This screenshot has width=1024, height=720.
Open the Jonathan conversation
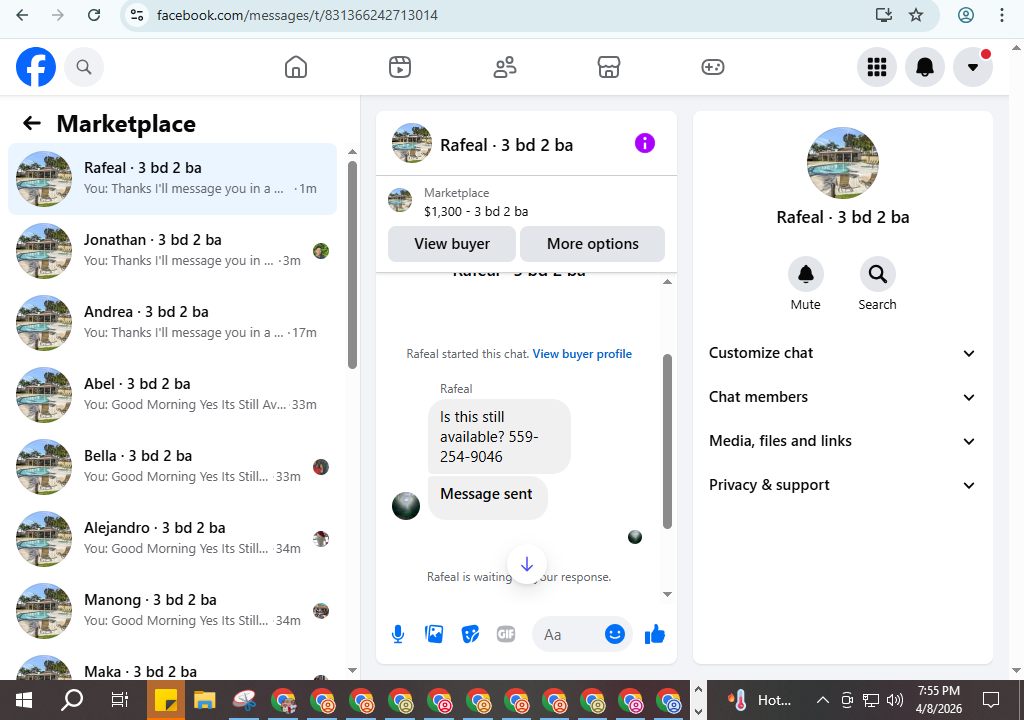point(172,250)
